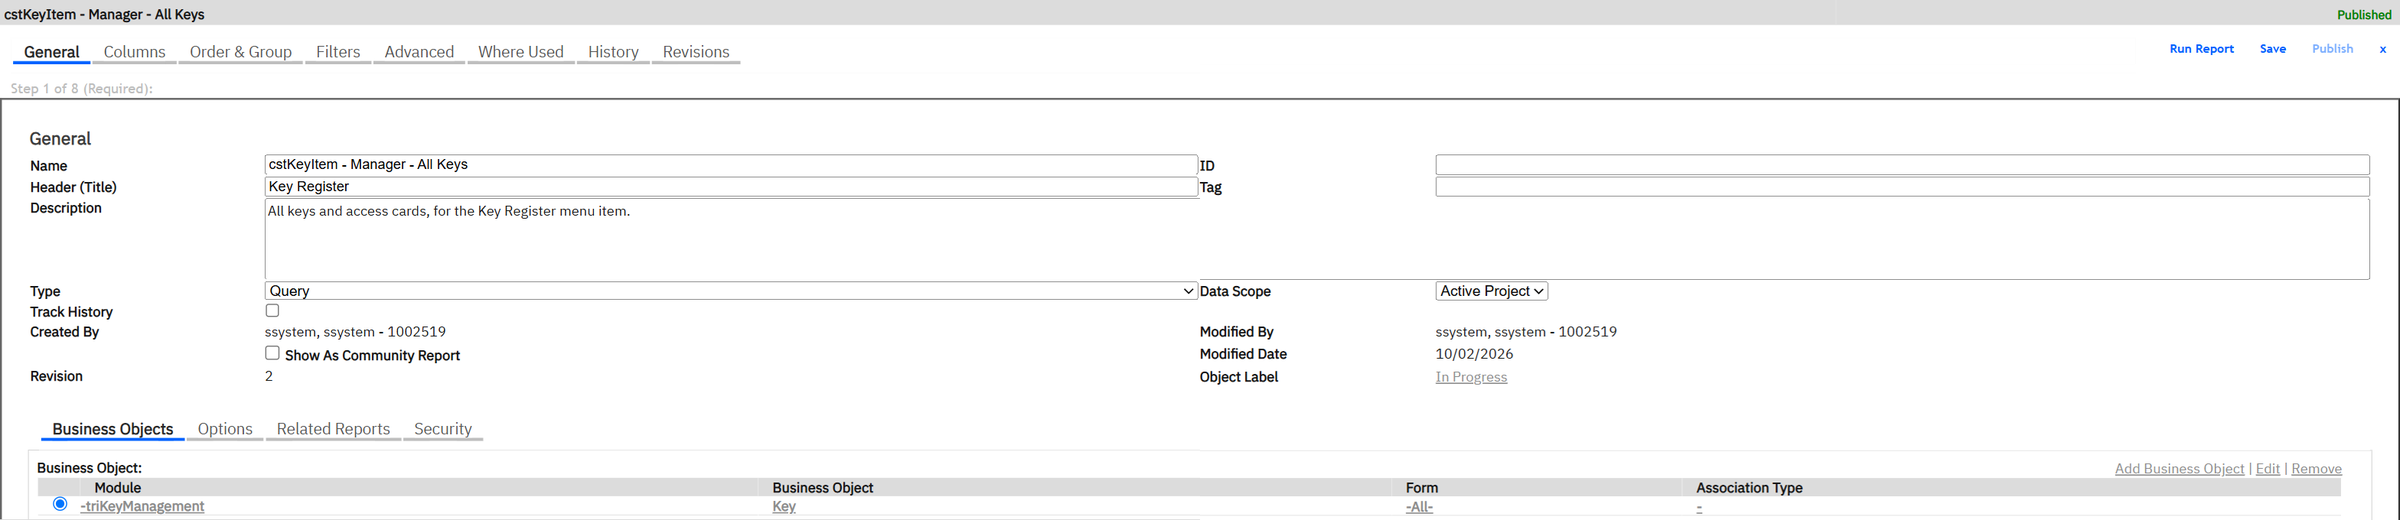Click the Modified Date value 10/02/2026
The image size is (2400, 520).
(x=1474, y=354)
